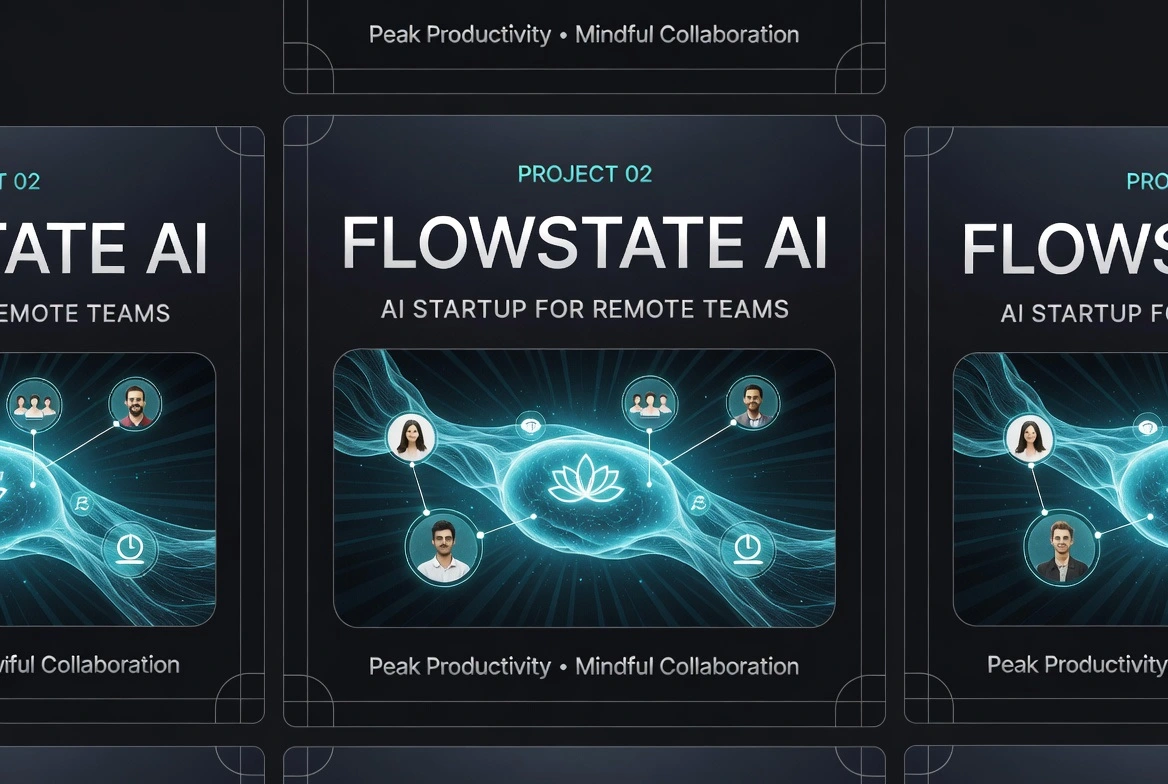Click the lotus flower icon in center card
The width and height of the screenshot is (1168, 784).
(585, 478)
